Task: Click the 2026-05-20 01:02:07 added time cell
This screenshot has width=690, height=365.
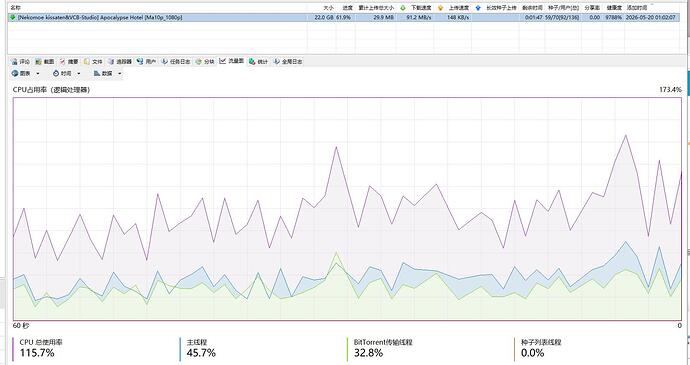Action: (650, 18)
